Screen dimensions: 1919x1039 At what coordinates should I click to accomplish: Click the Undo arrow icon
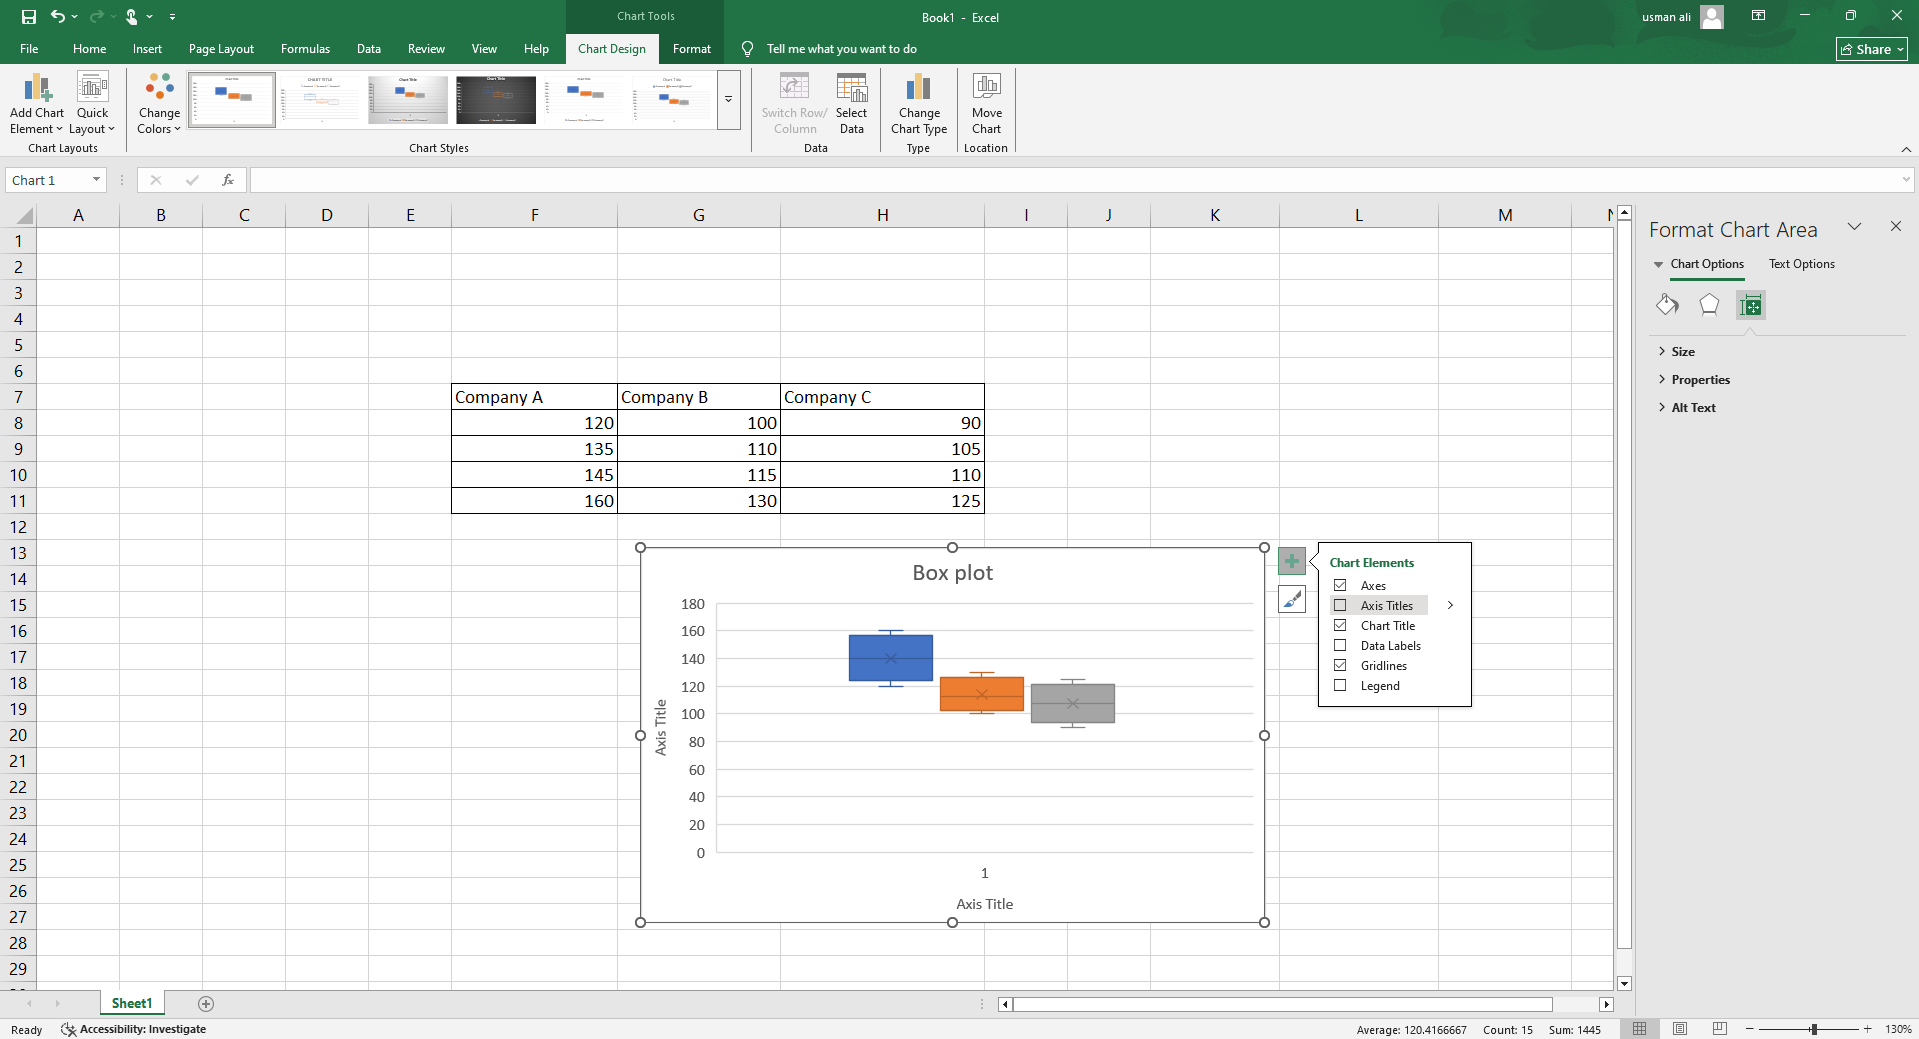58,16
